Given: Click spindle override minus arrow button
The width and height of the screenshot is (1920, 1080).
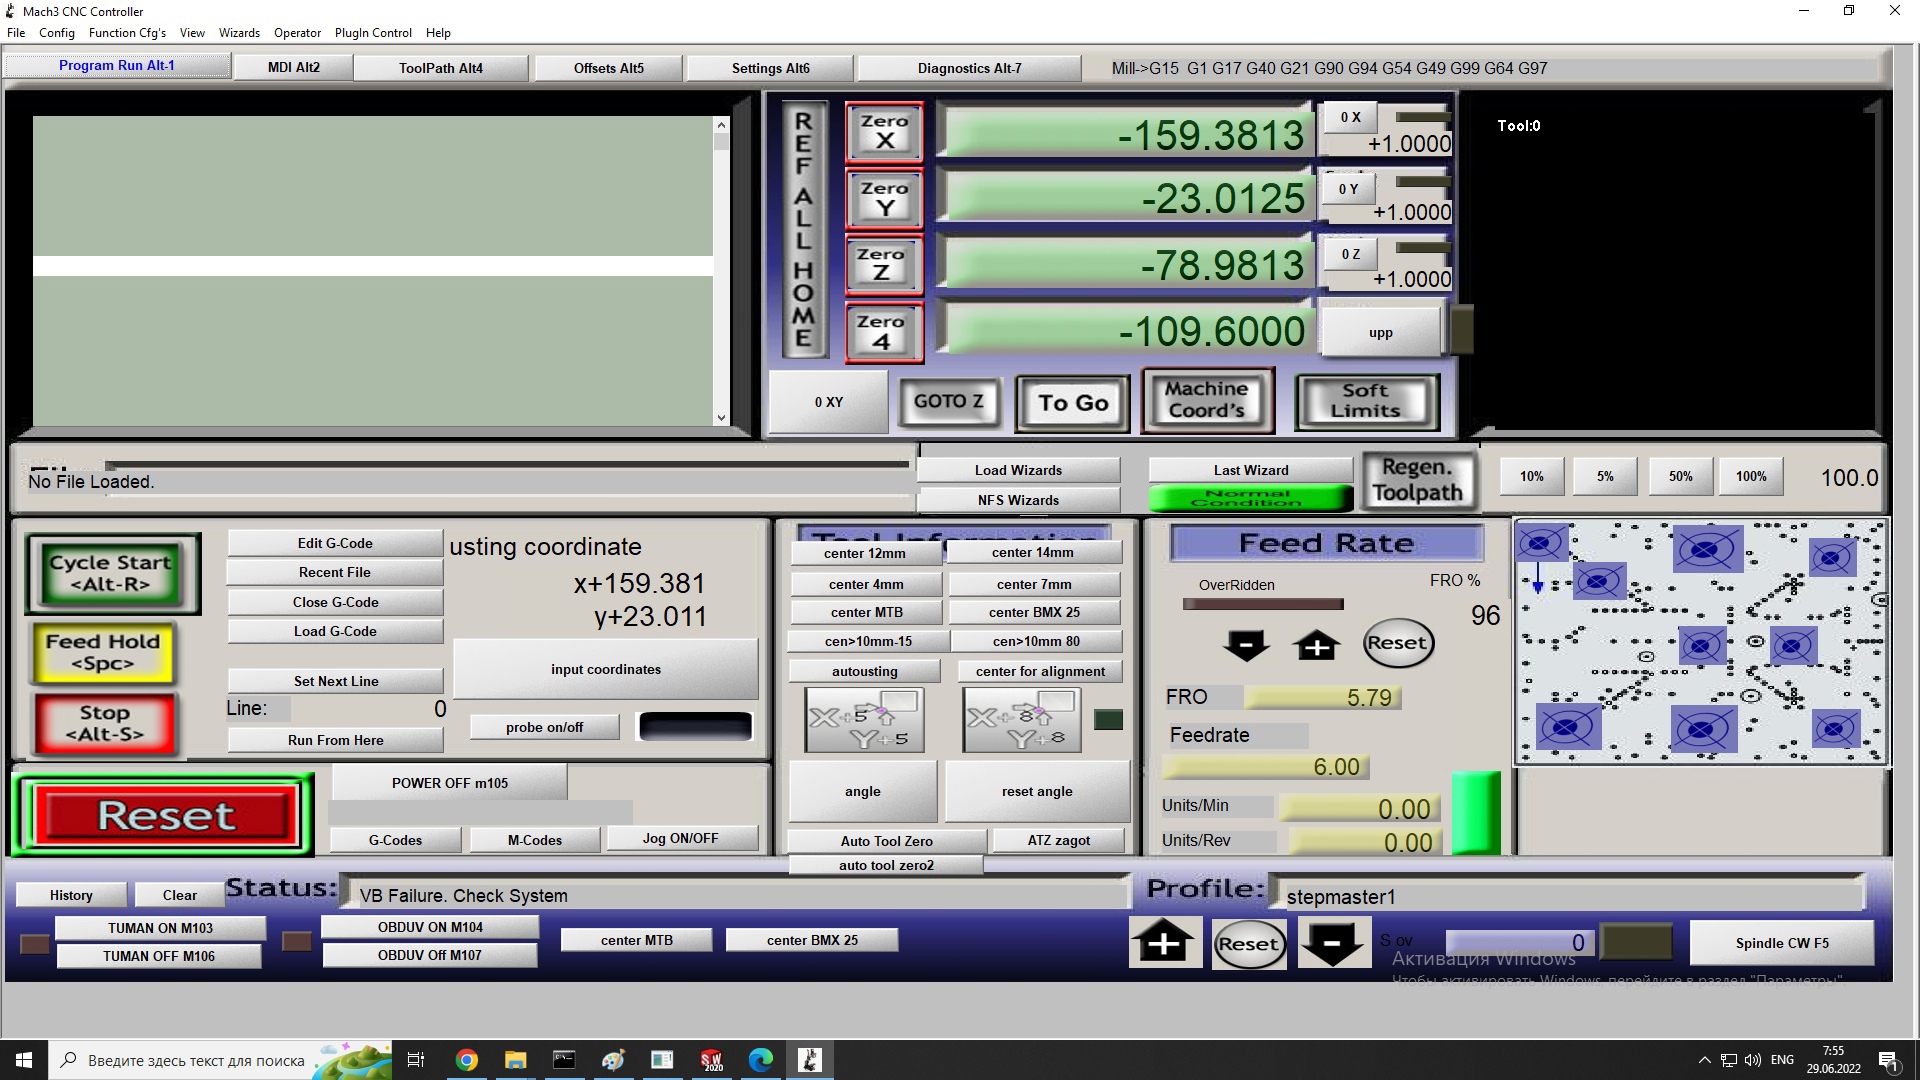Looking at the screenshot, I should point(1333,943).
